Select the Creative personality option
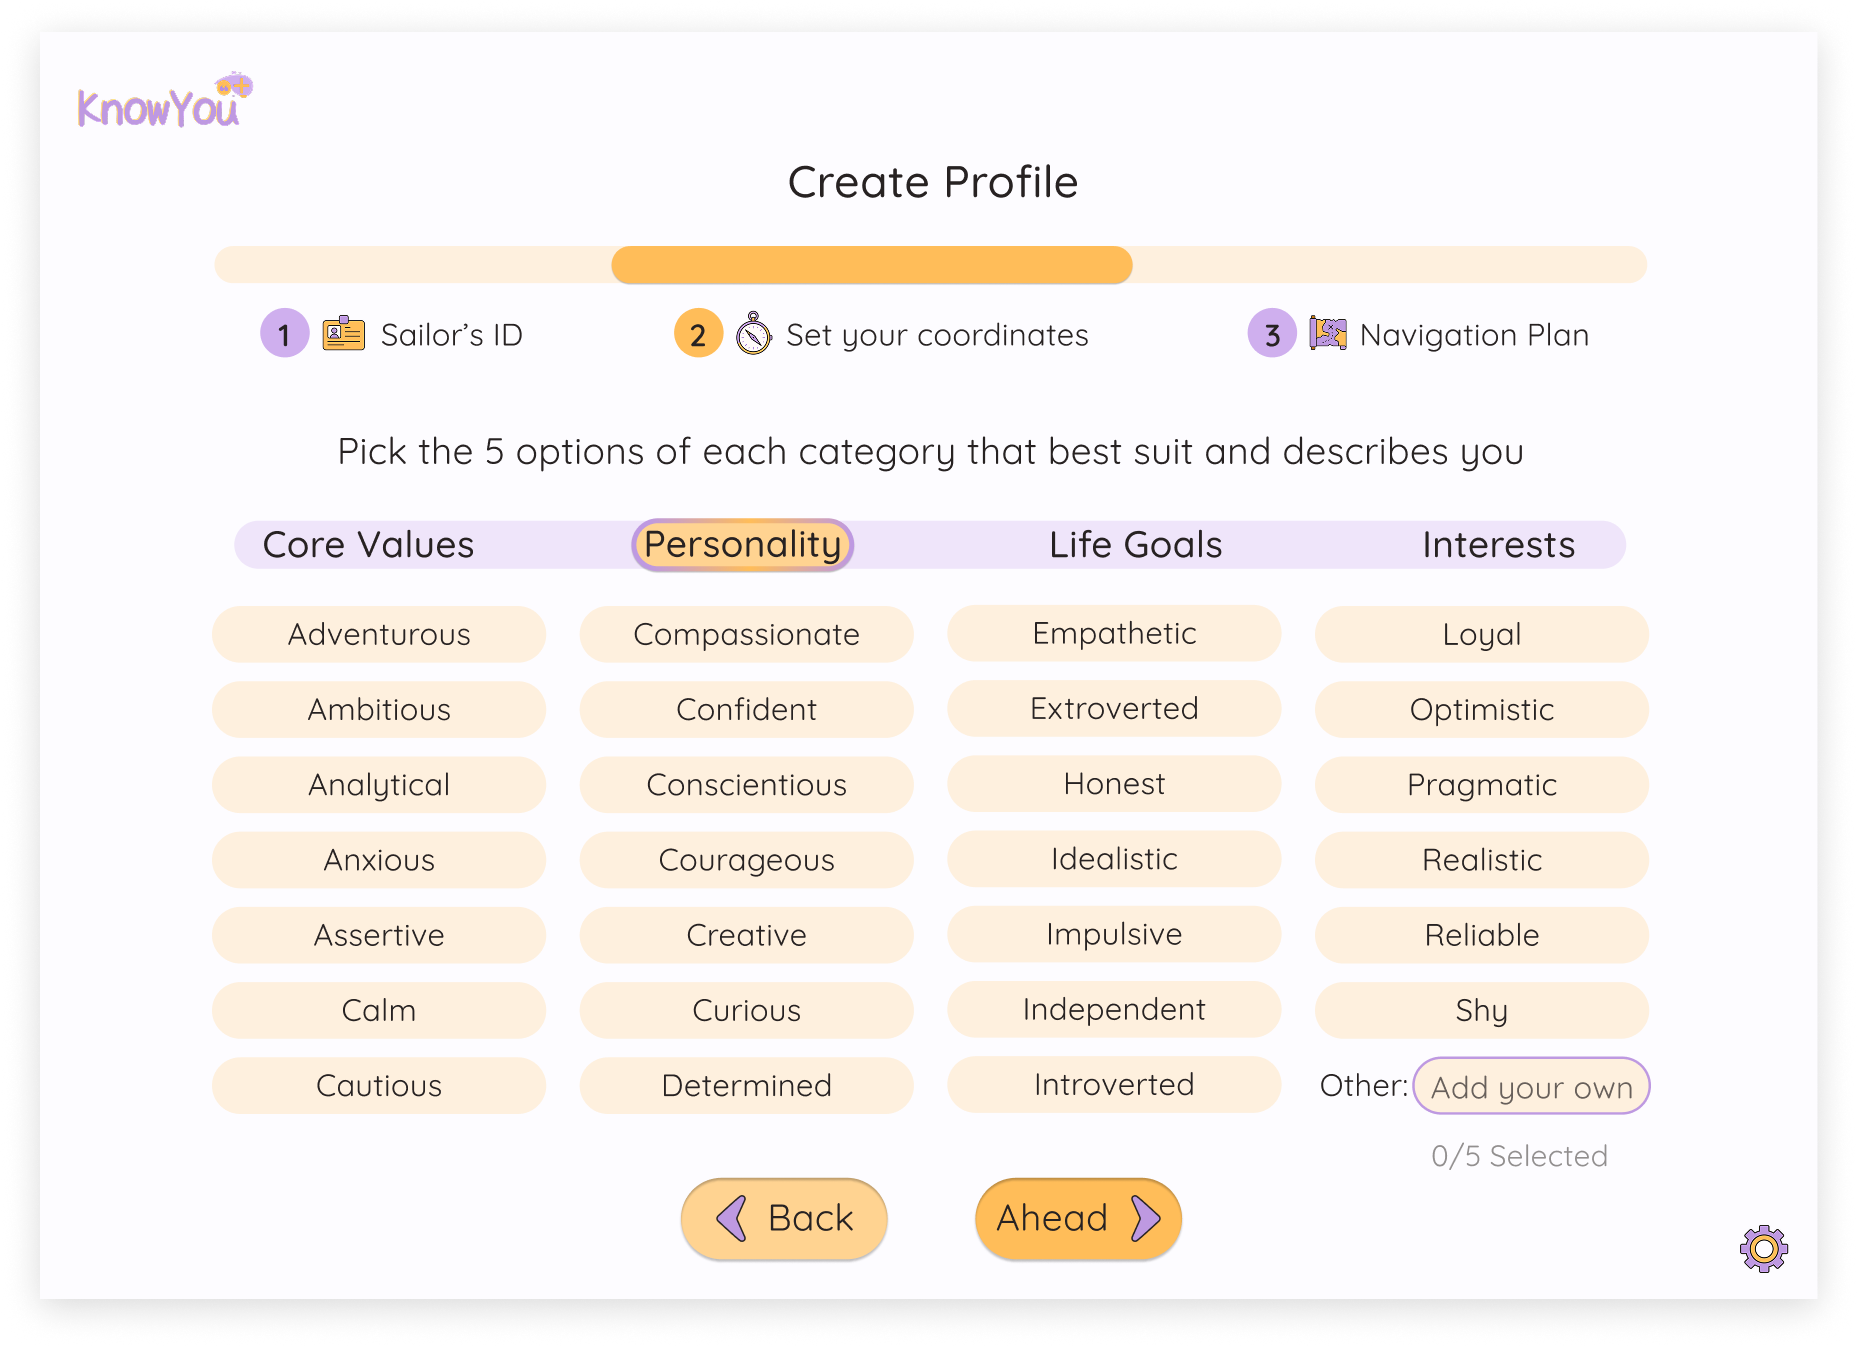The width and height of the screenshot is (1858, 1348). 746,935
